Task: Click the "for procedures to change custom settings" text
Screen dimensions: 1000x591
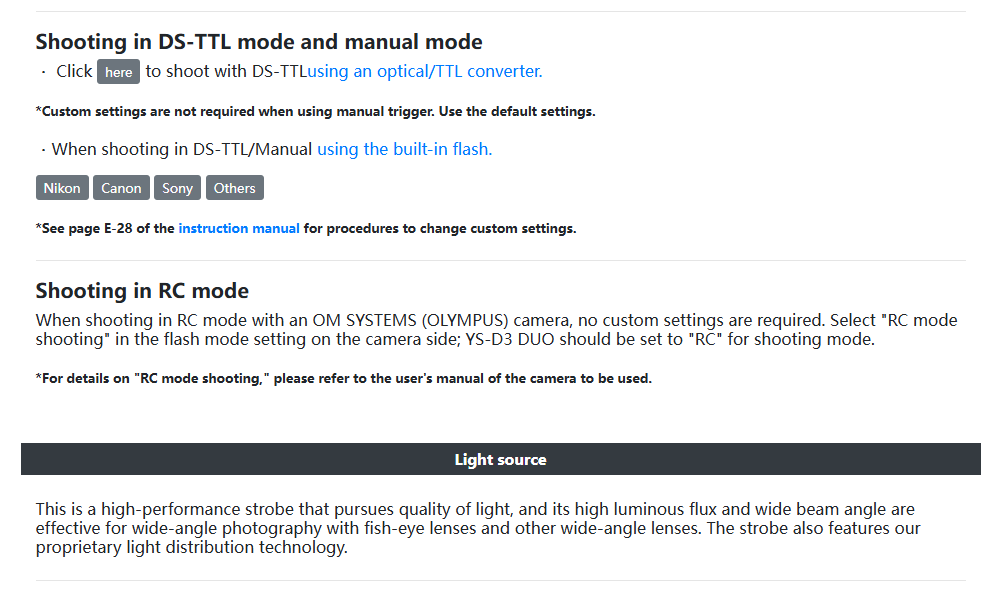Action: (x=440, y=228)
